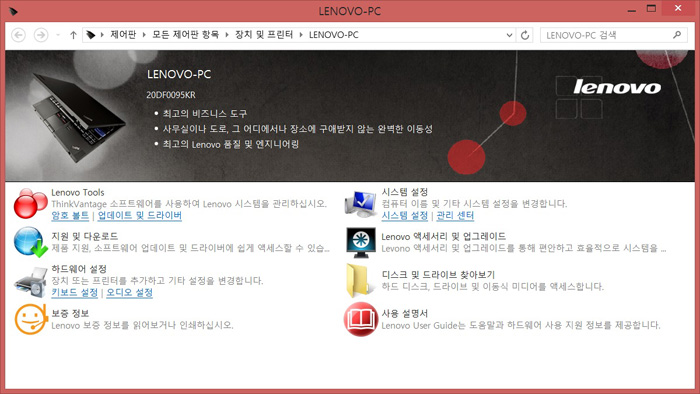Open the printer icon for 하드웨어 설정
Viewport: 700px width, 394px height.
pos(30,282)
